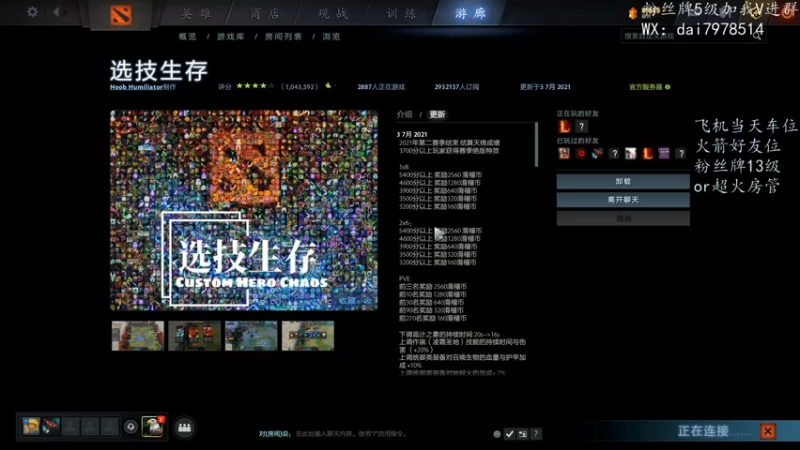Click the chat help question-mark icon
The image size is (800, 450).
536,434
